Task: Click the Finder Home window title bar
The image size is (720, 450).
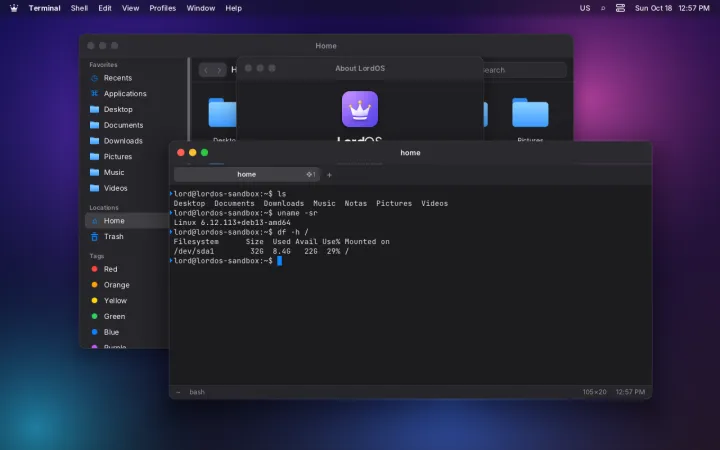Action: [326, 45]
